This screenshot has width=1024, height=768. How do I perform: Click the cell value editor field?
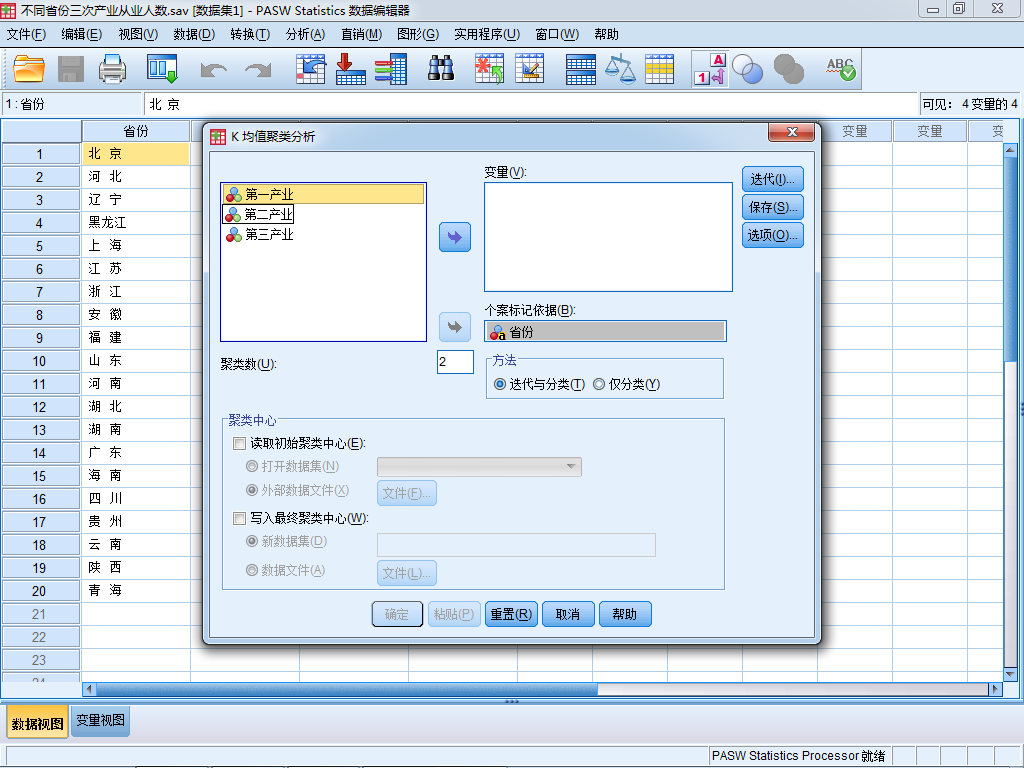click(530, 104)
